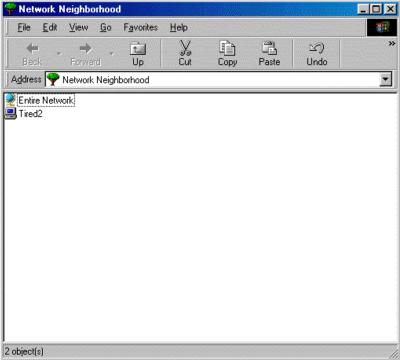Click the Copy toolbar icon
The image size is (400, 360).
(227, 48)
